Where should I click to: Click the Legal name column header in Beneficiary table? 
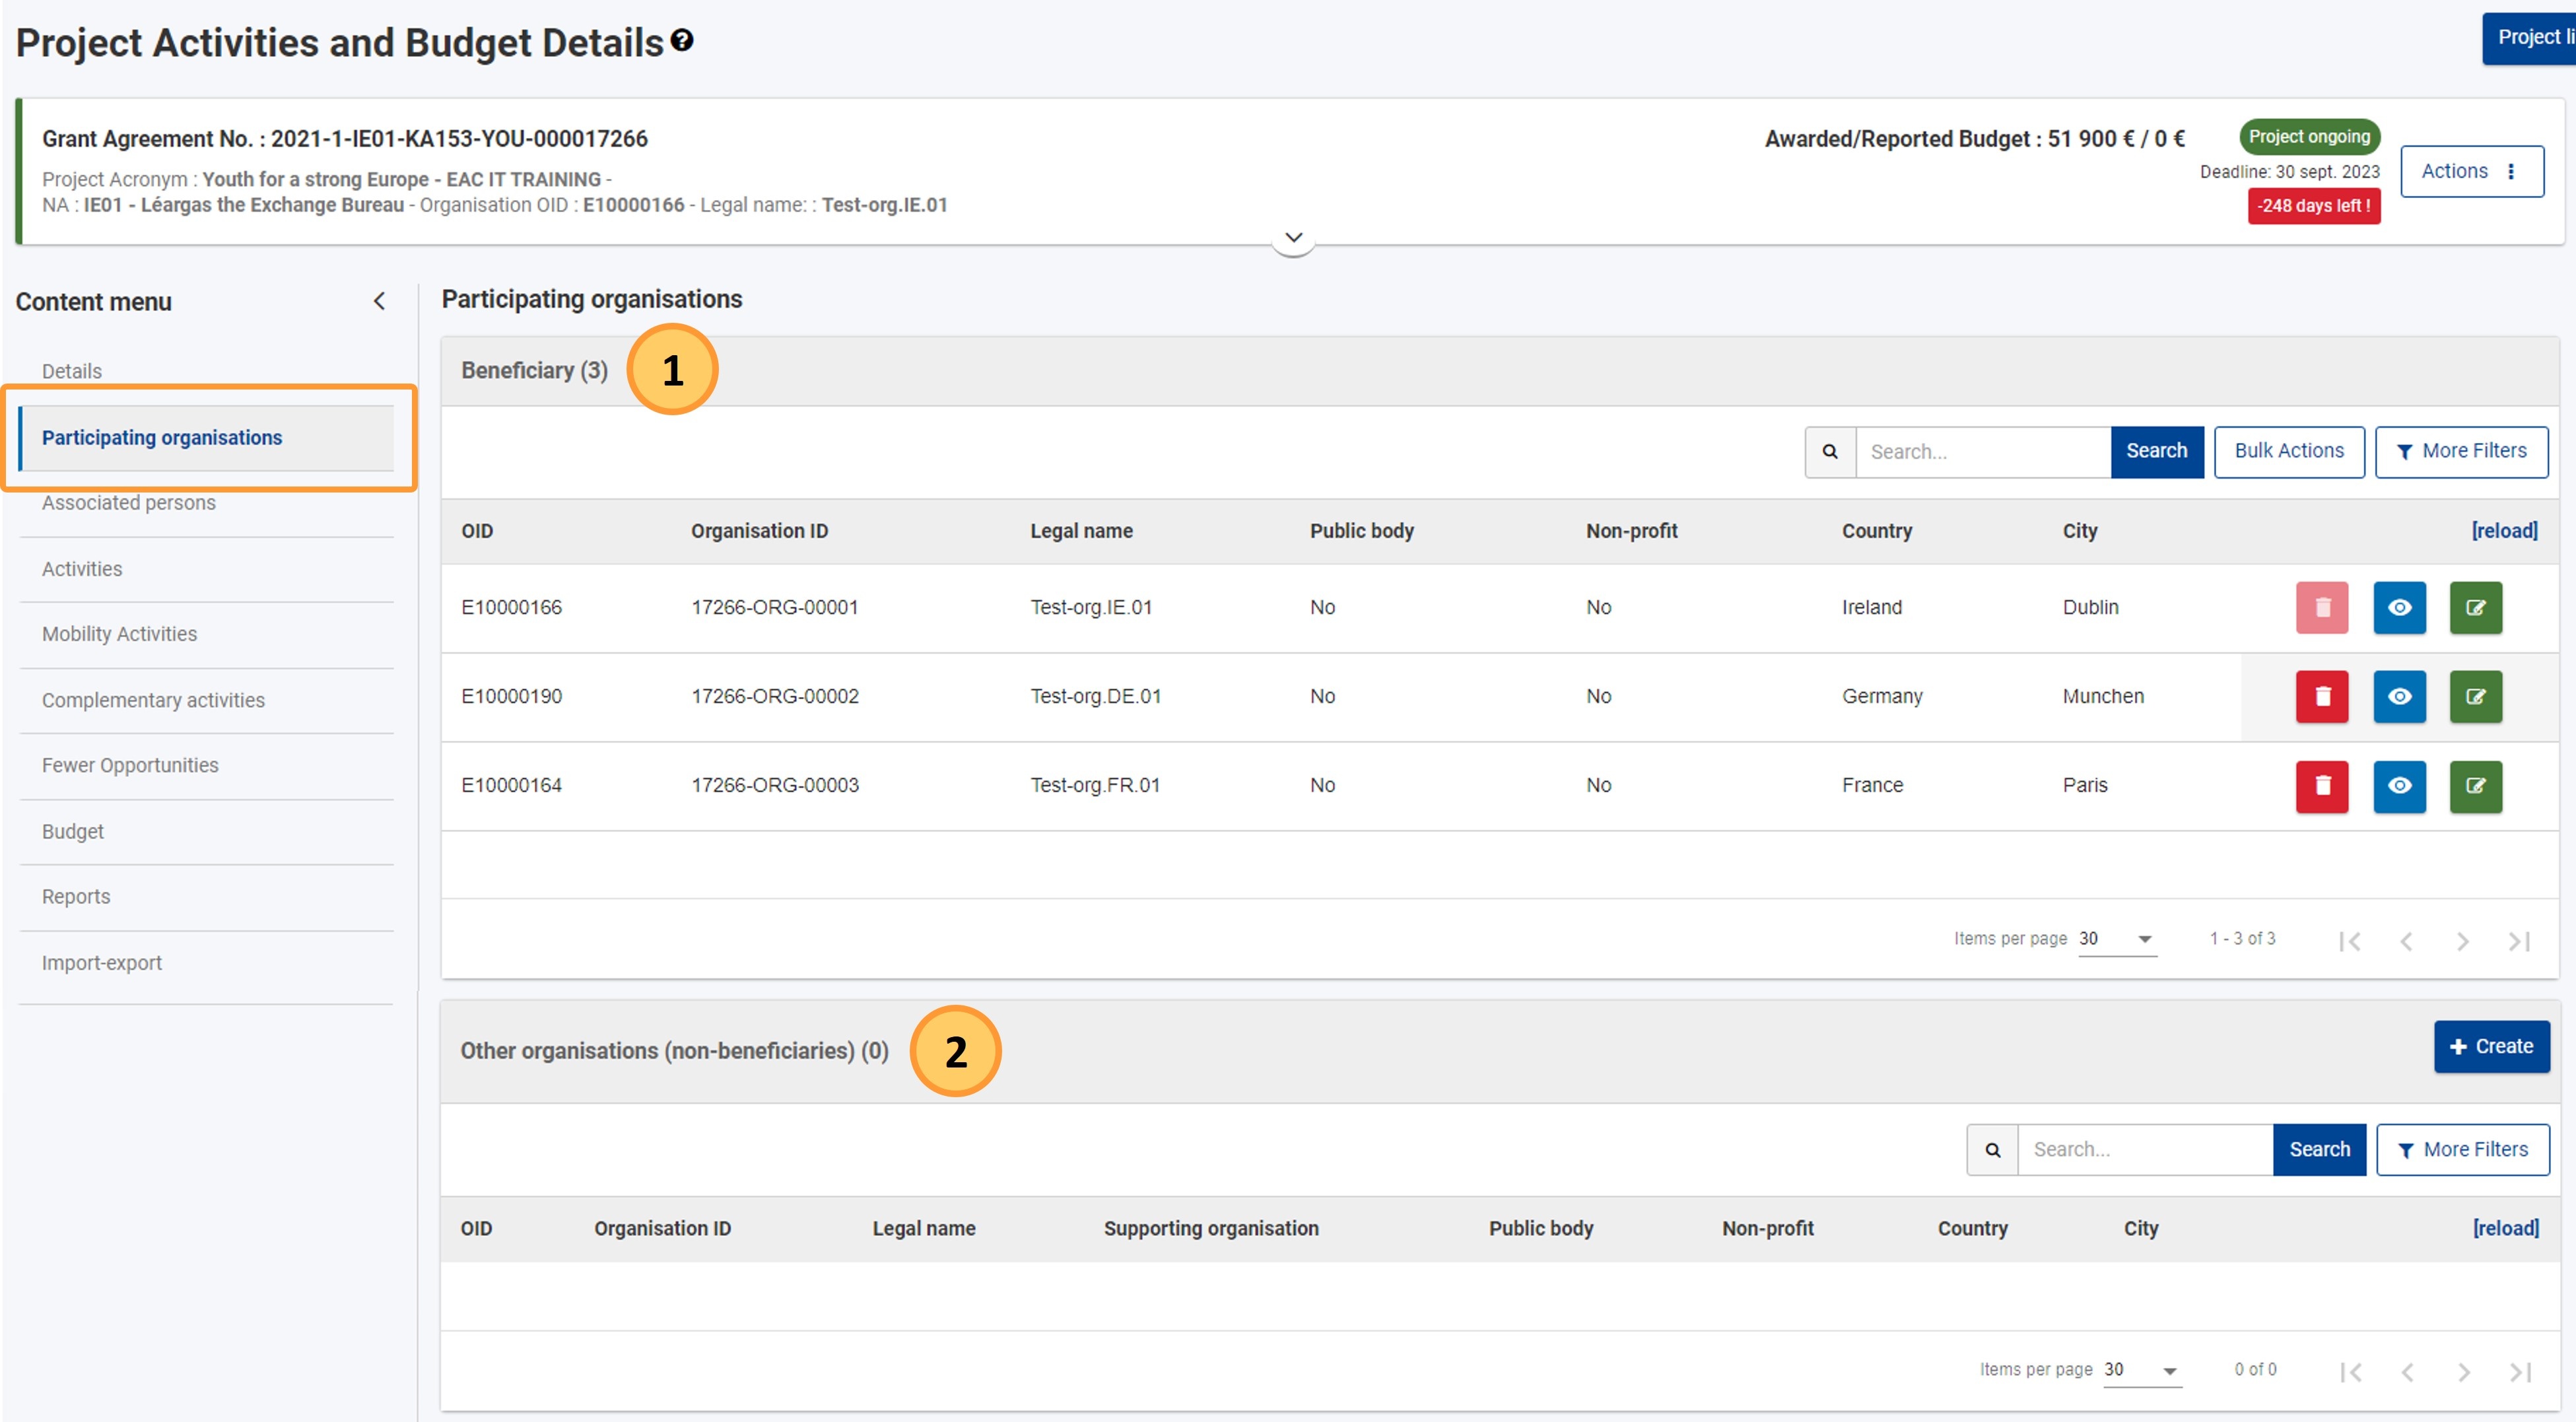pos(1081,531)
